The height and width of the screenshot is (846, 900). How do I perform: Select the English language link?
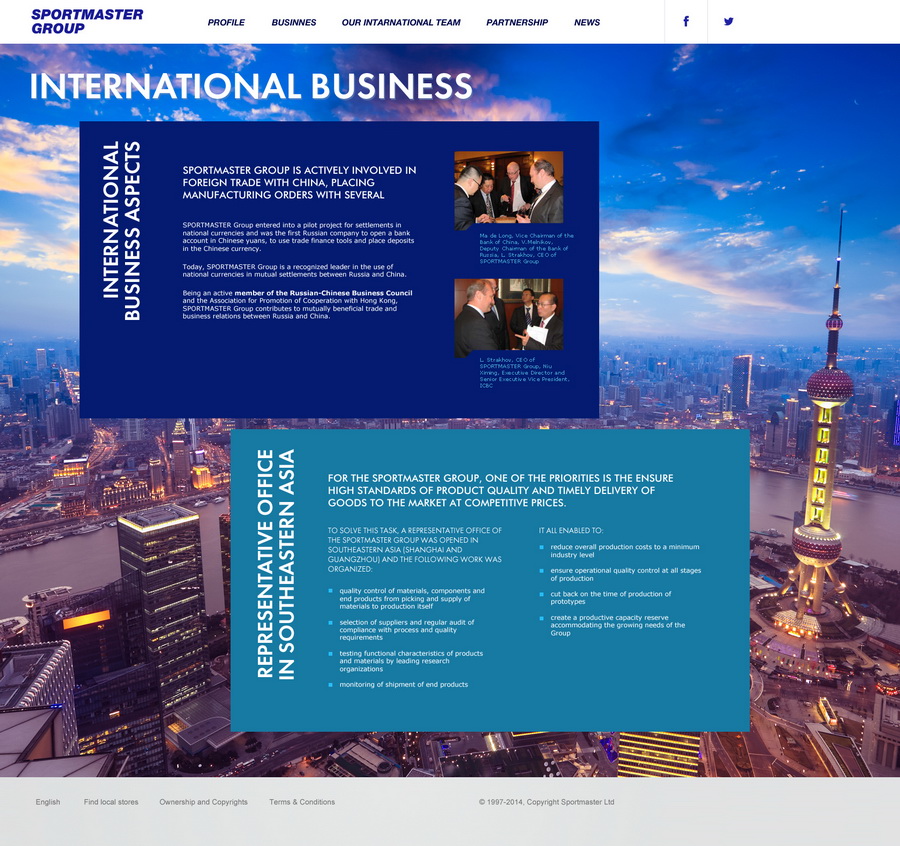point(48,802)
